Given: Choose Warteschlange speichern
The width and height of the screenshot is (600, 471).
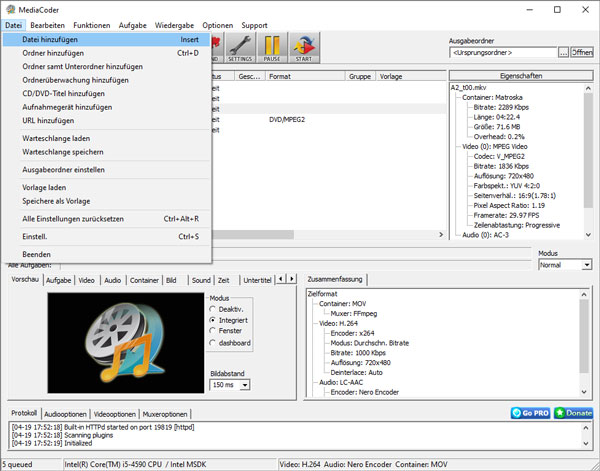Looking at the screenshot, I should tap(106, 152).
